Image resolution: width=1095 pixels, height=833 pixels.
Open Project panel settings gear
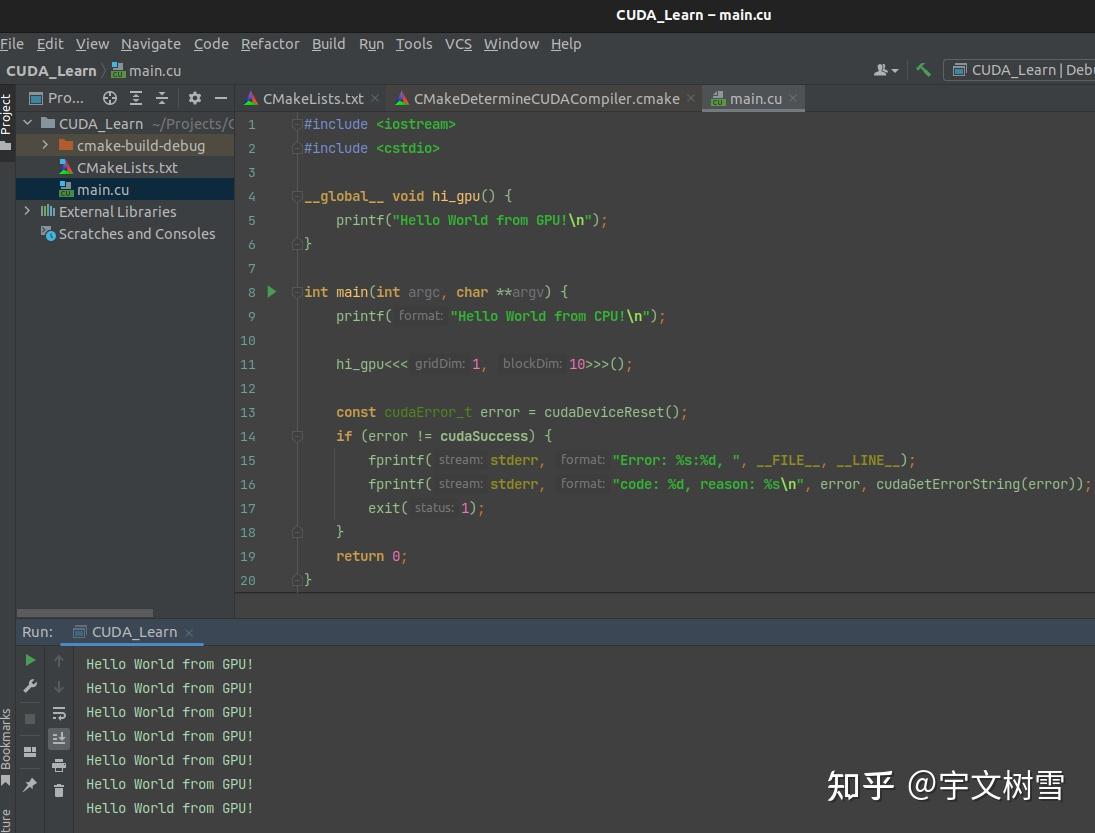(194, 98)
